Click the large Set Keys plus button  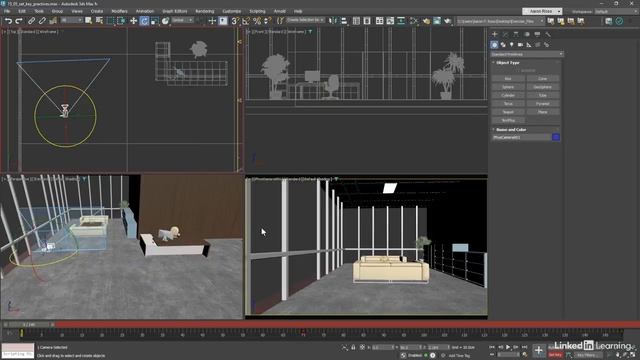[538, 350]
